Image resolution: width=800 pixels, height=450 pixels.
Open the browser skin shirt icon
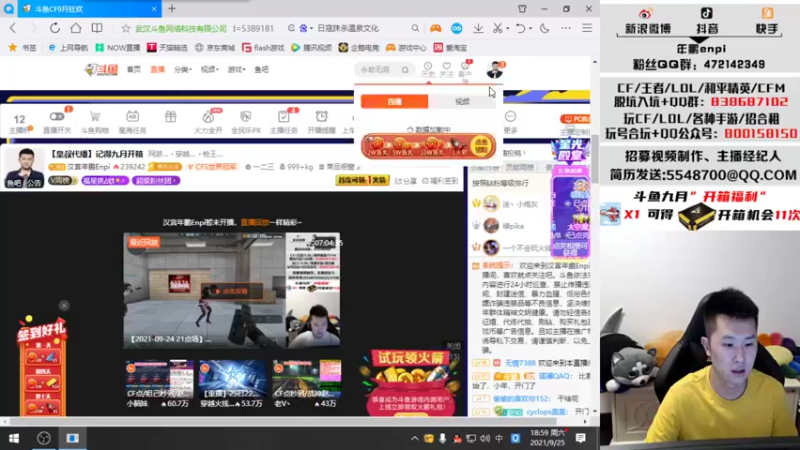point(522,9)
